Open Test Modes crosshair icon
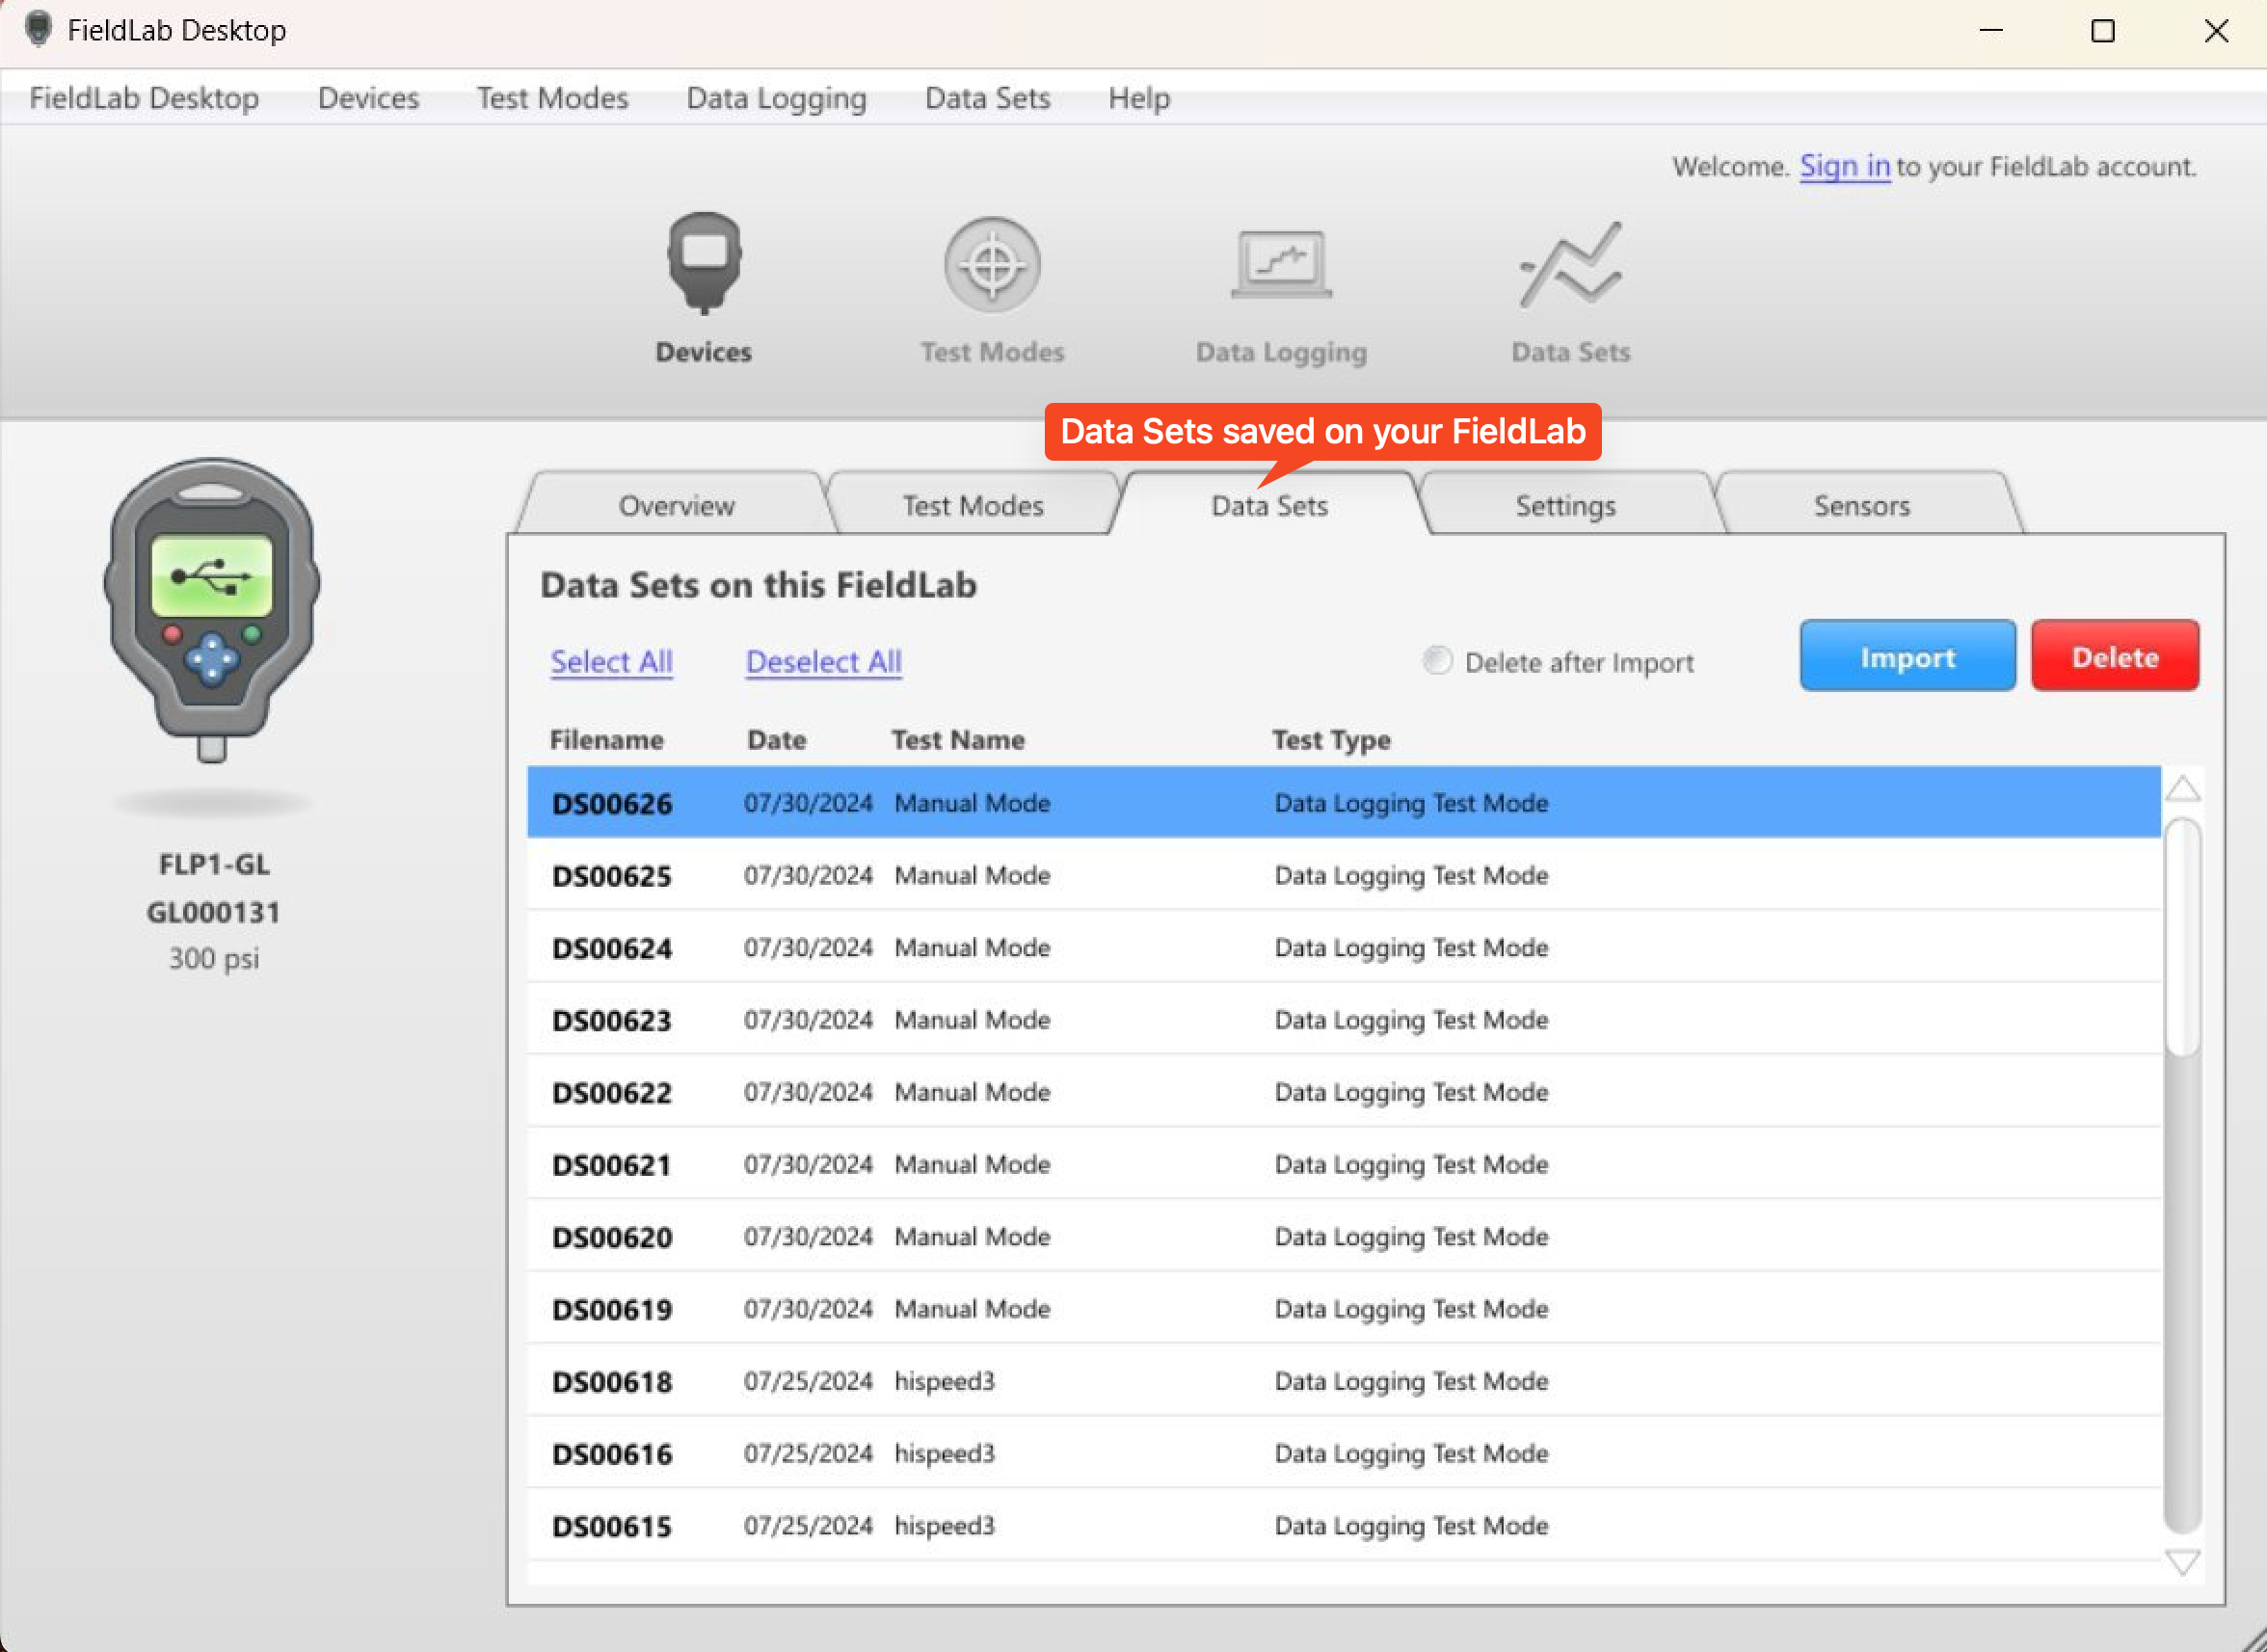The width and height of the screenshot is (2267, 1652). coord(992,265)
